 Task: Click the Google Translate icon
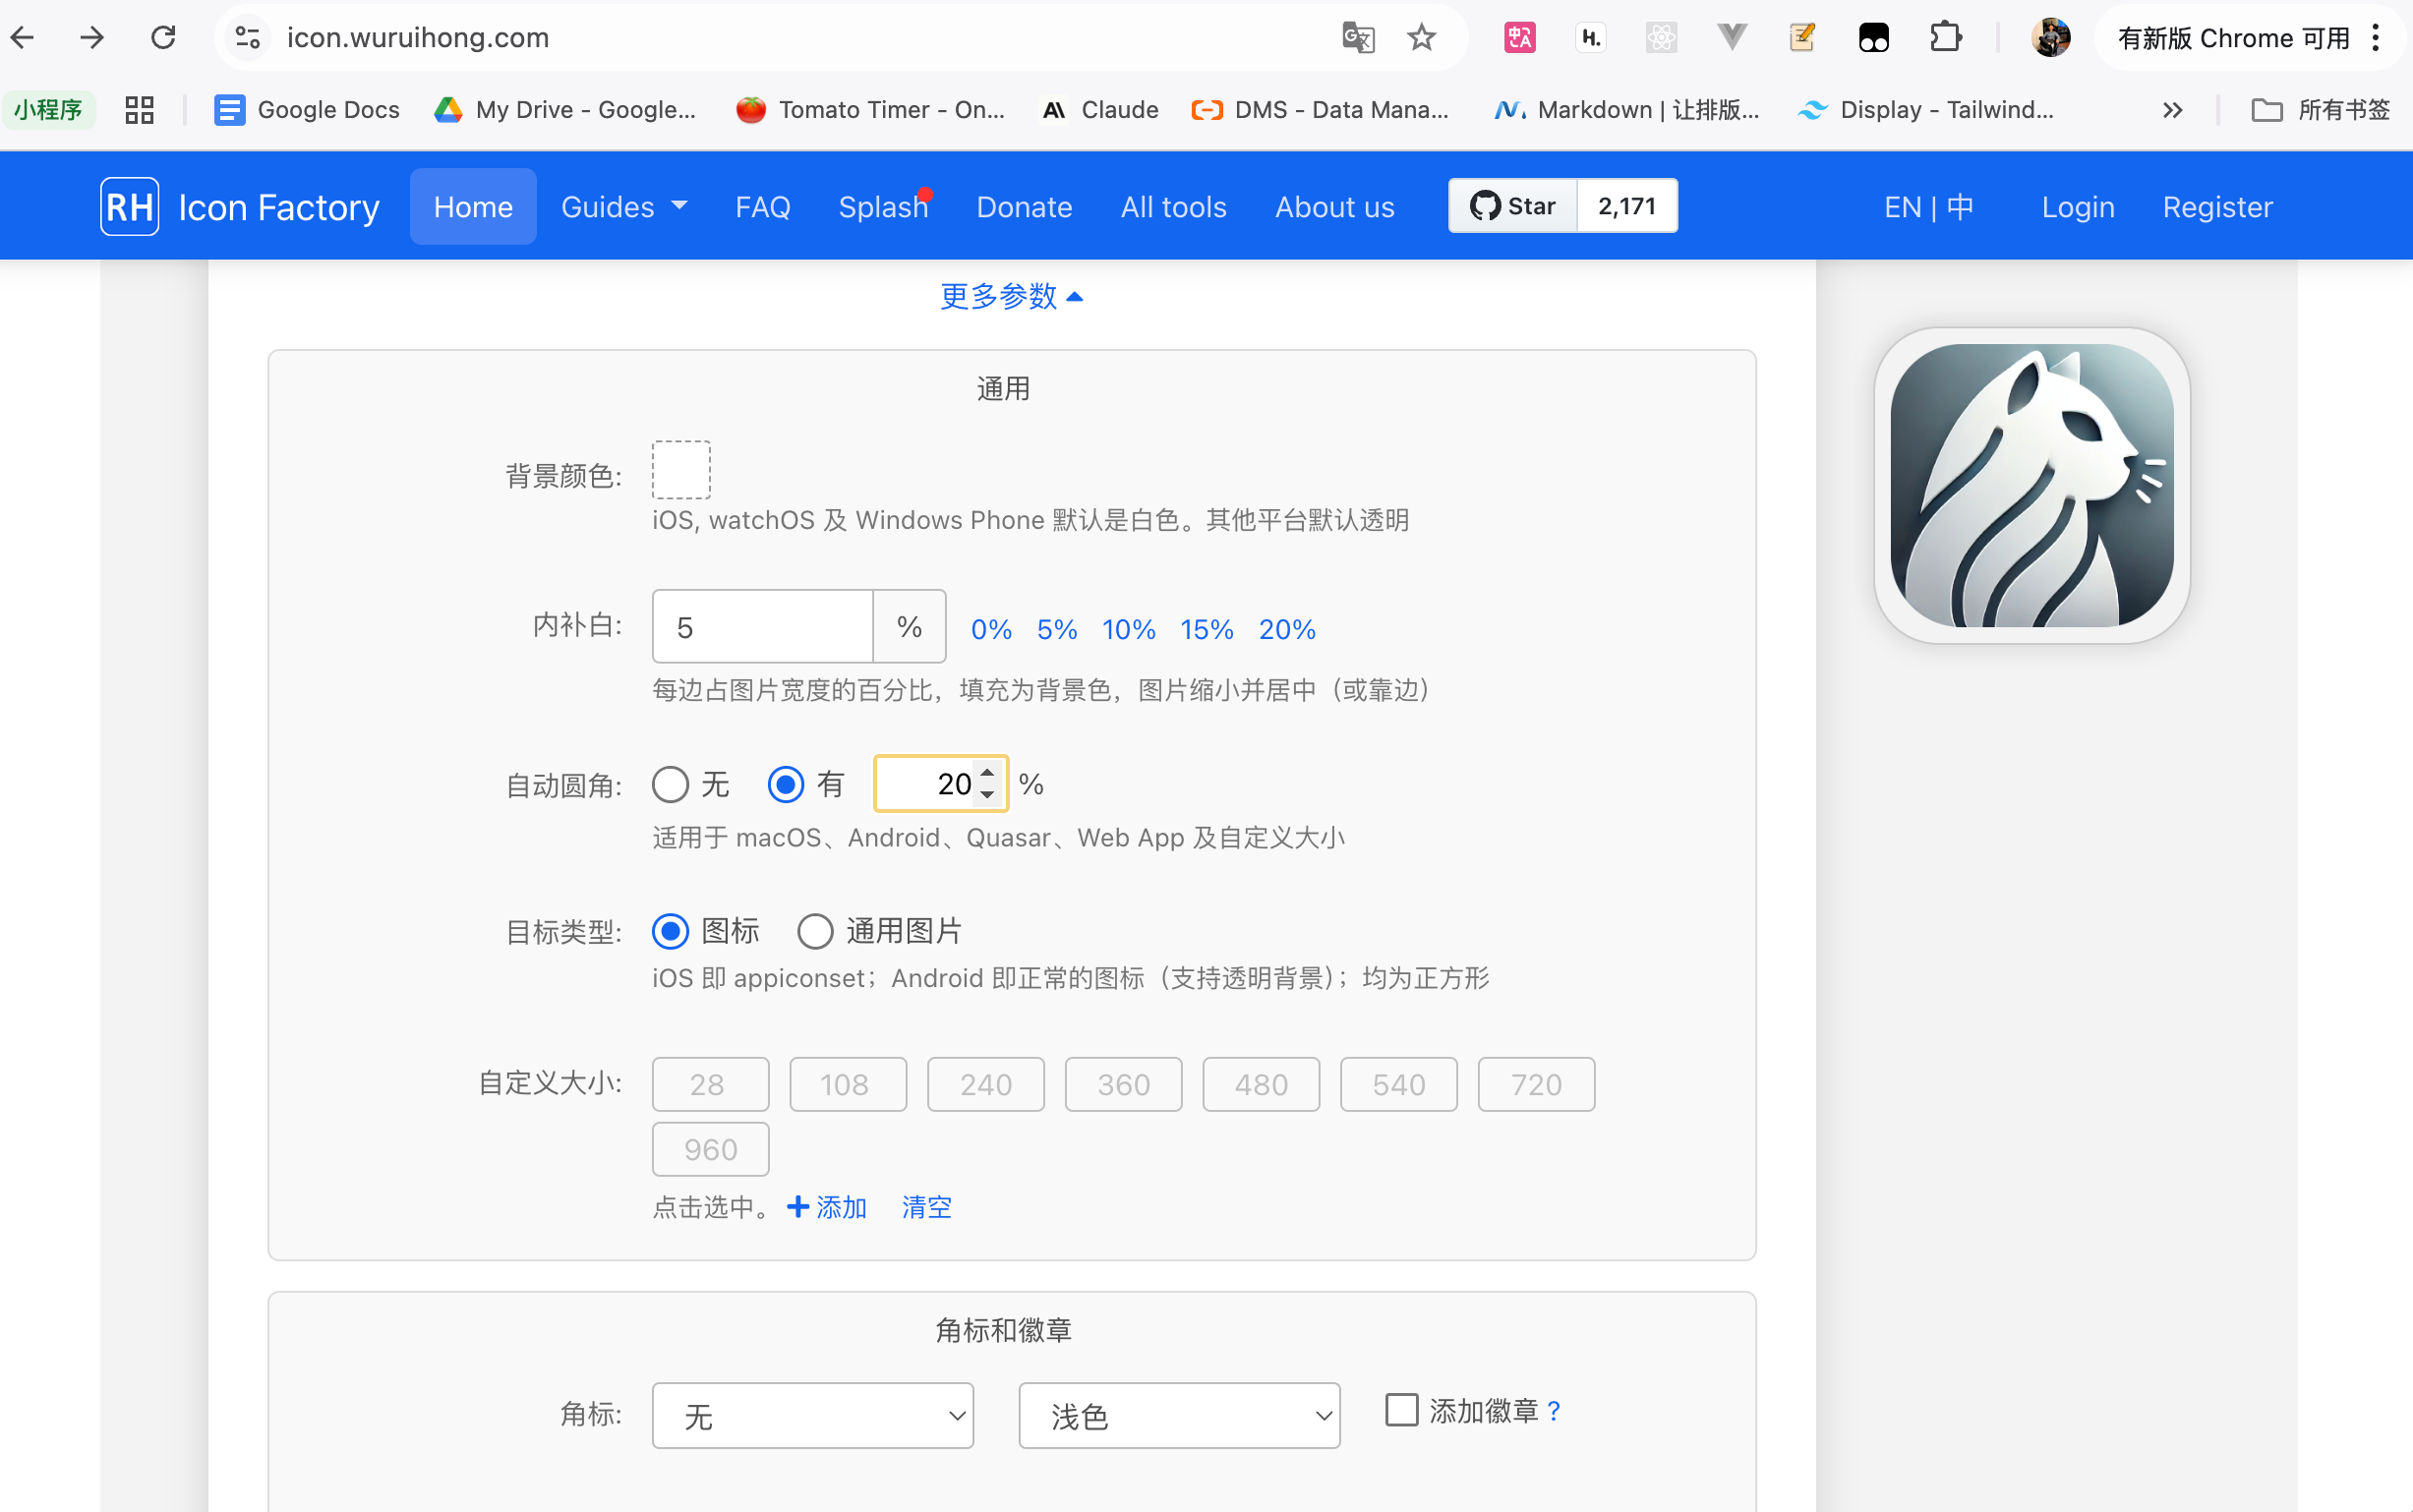1358,38
